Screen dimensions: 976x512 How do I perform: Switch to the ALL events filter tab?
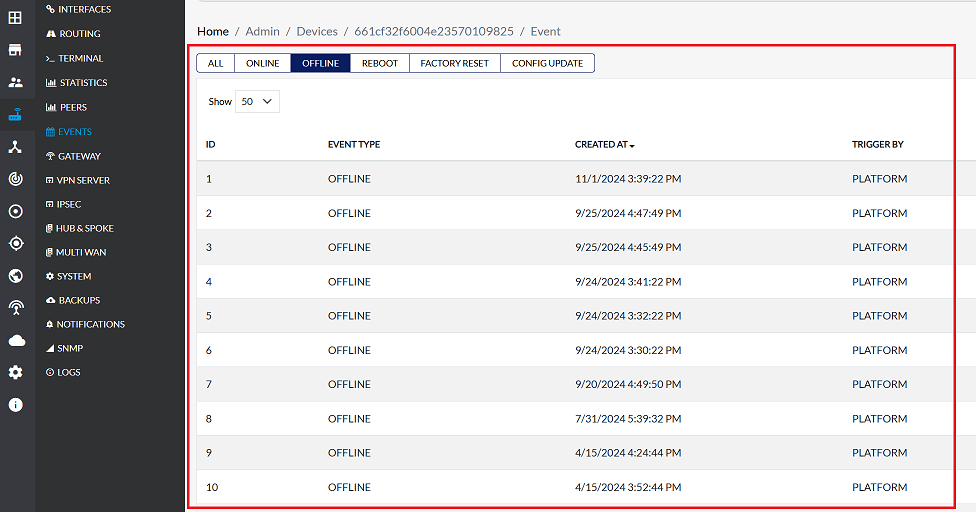click(215, 63)
